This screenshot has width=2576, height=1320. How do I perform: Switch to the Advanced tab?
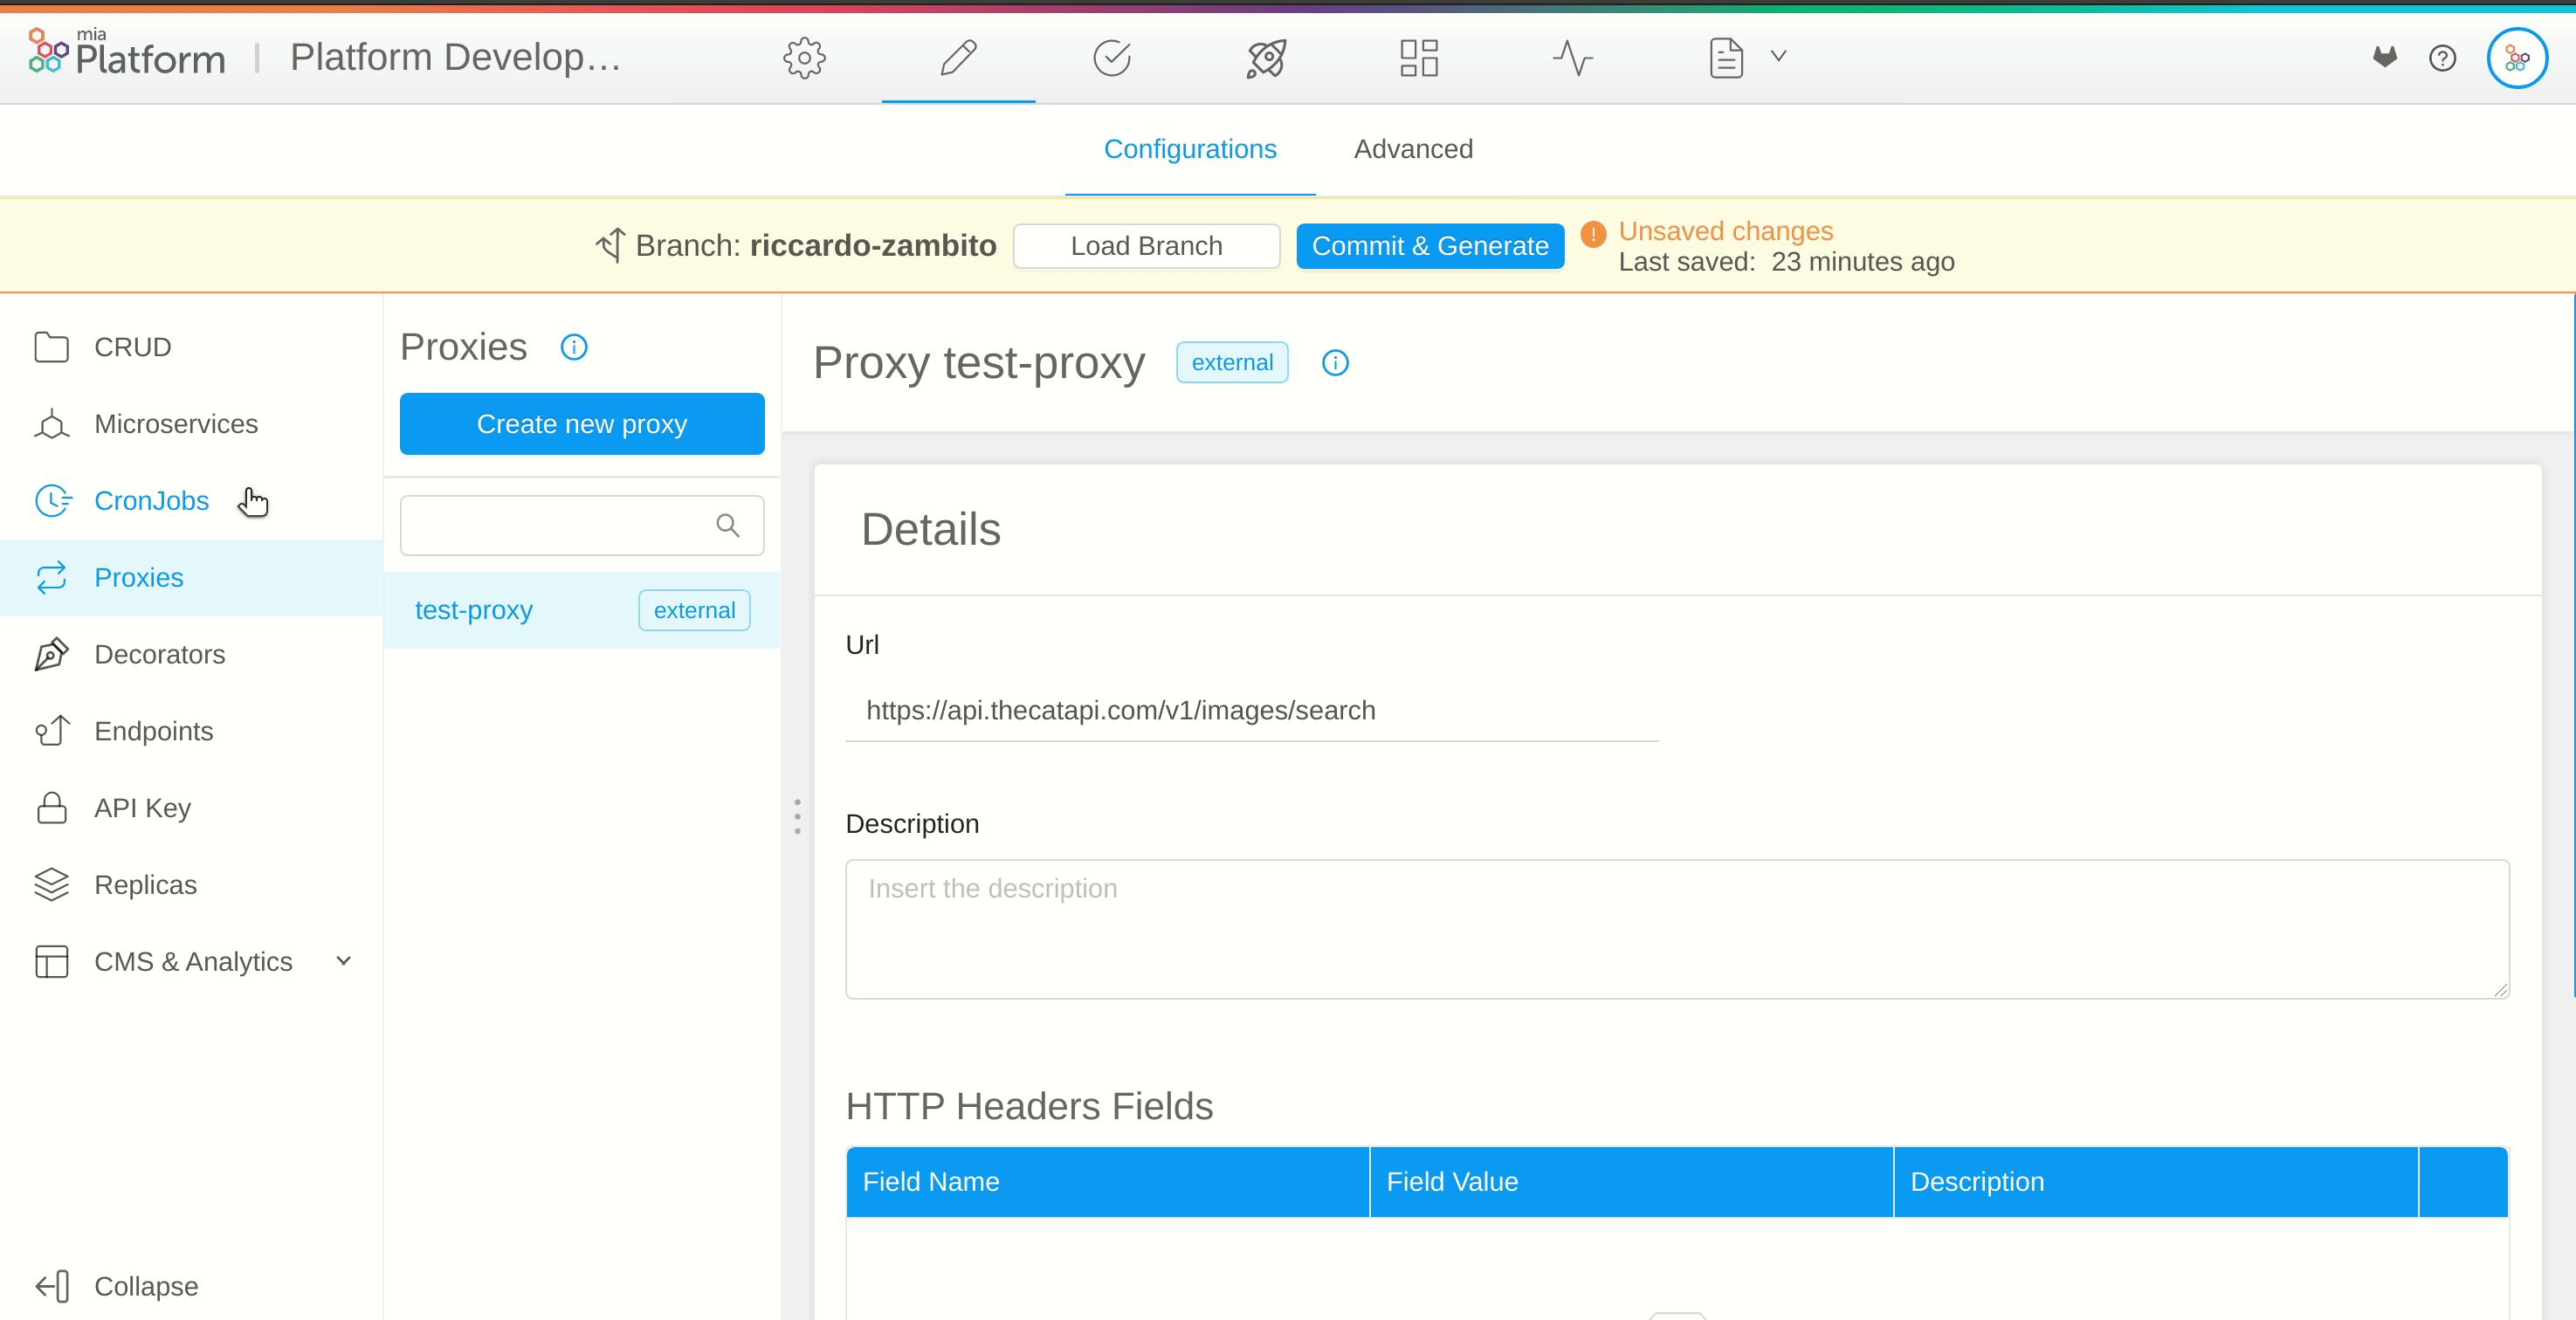1413,148
